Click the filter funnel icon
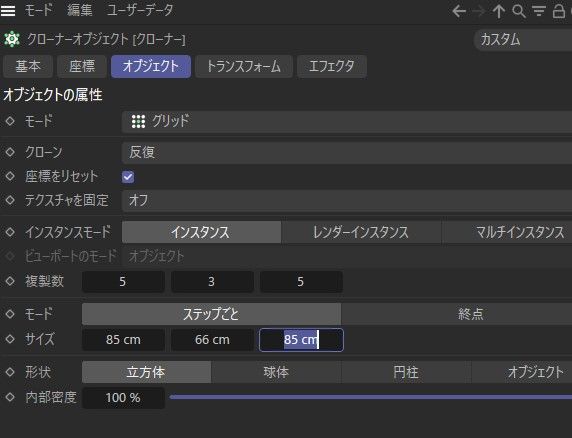The height and width of the screenshot is (438, 572). tap(538, 11)
